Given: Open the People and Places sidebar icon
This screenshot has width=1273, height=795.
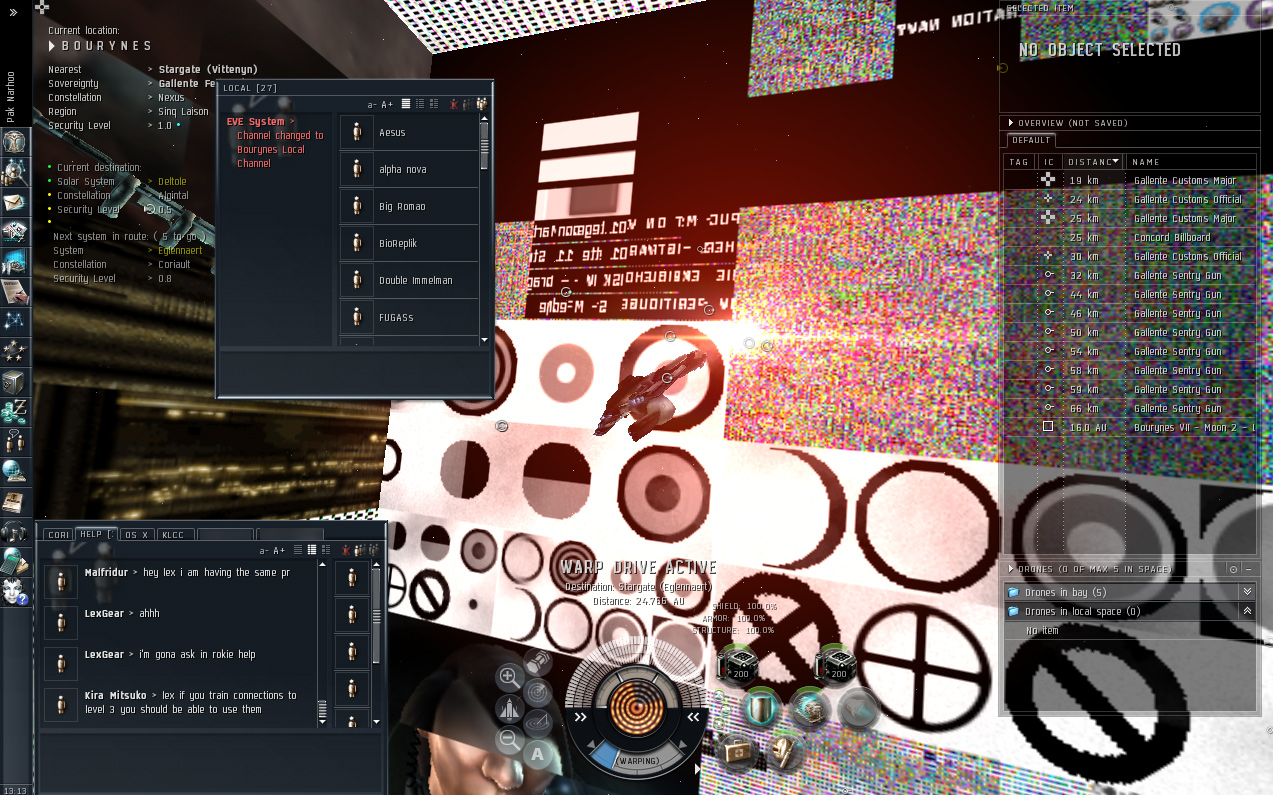Looking at the screenshot, I should [x=14, y=173].
